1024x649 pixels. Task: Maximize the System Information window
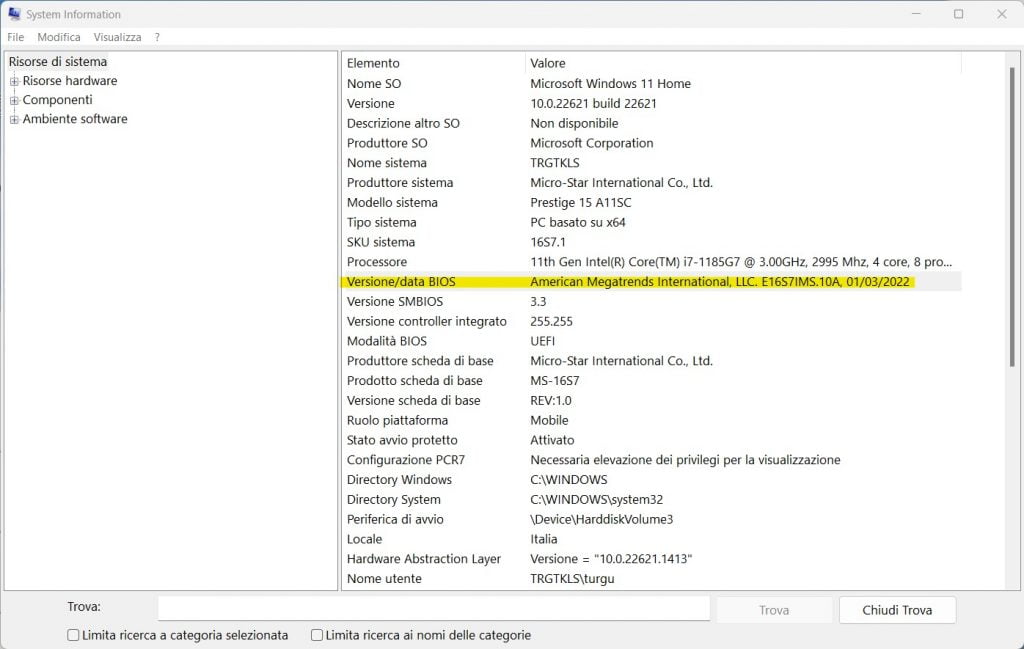click(958, 14)
